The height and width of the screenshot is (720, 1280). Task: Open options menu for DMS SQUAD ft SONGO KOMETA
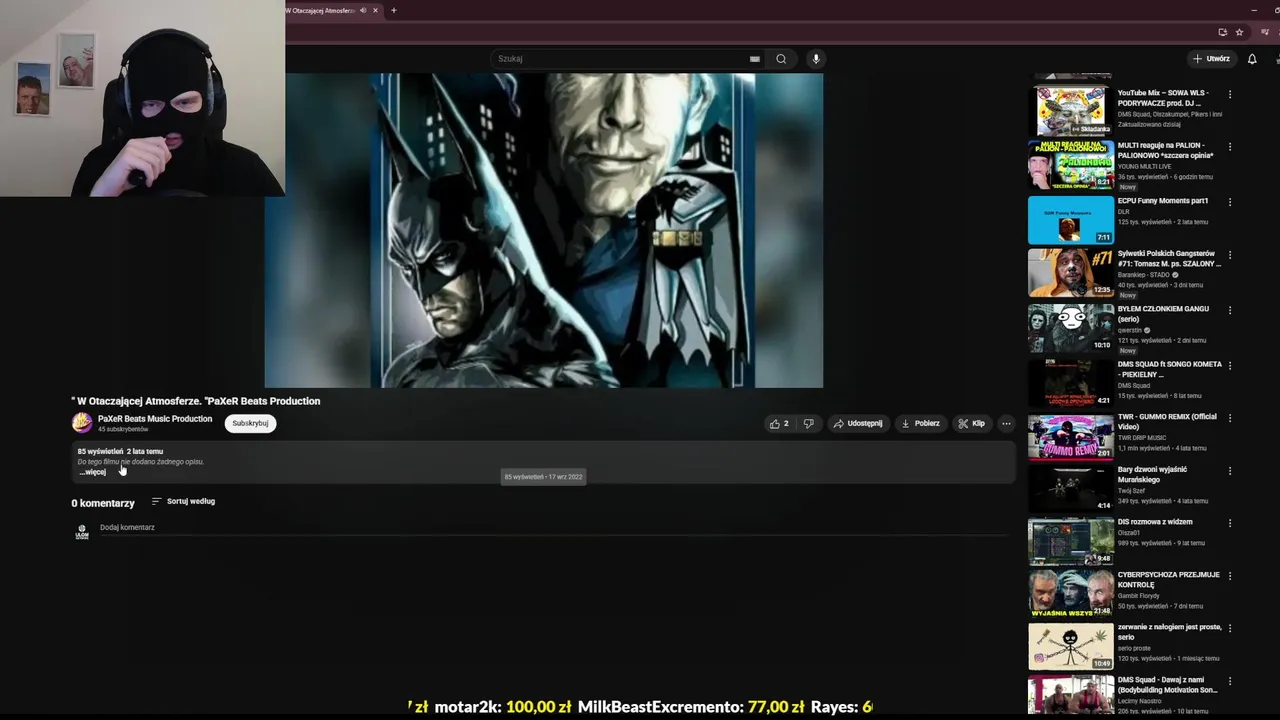click(1230, 366)
